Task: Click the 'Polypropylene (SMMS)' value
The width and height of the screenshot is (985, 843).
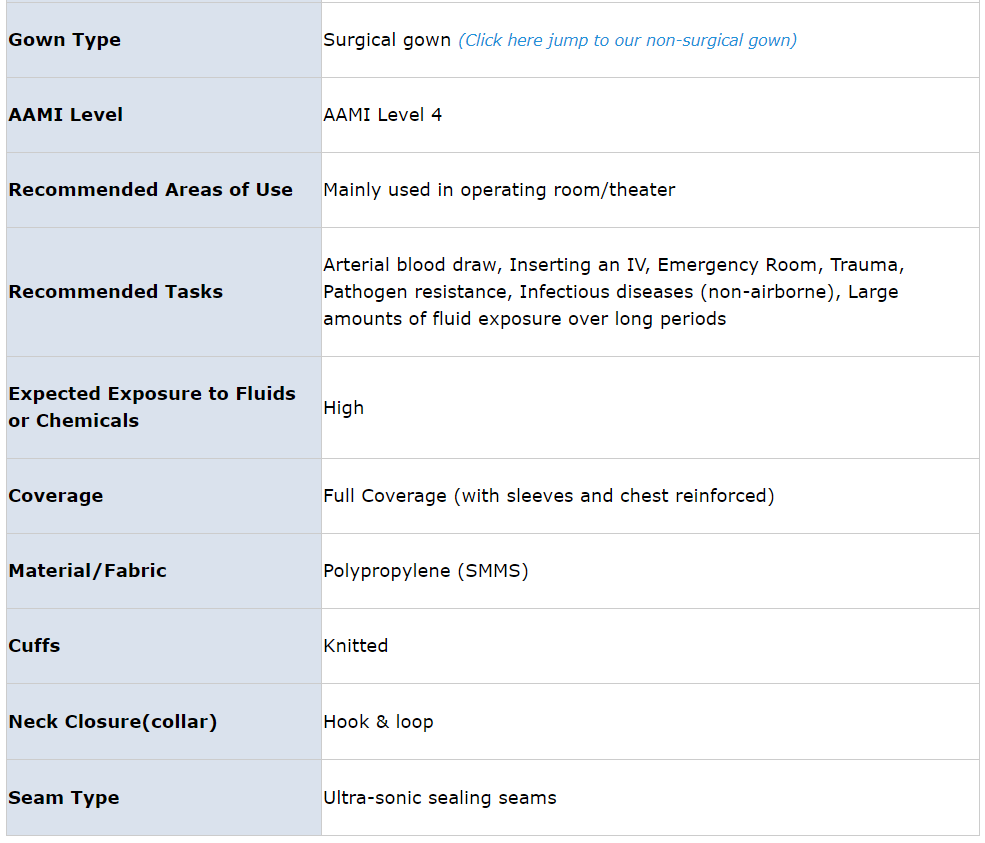Action: [x=426, y=571]
